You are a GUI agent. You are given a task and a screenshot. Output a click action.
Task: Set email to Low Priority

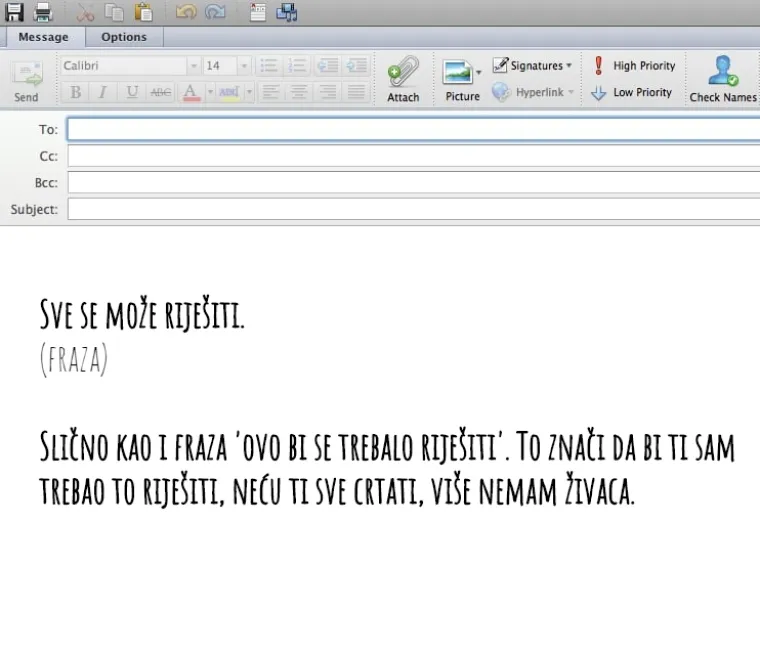tap(631, 92)
